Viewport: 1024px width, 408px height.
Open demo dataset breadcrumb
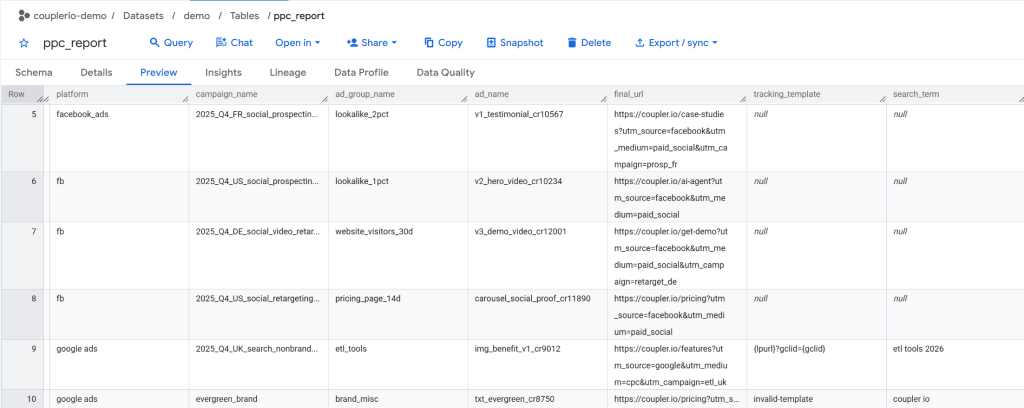197,16
